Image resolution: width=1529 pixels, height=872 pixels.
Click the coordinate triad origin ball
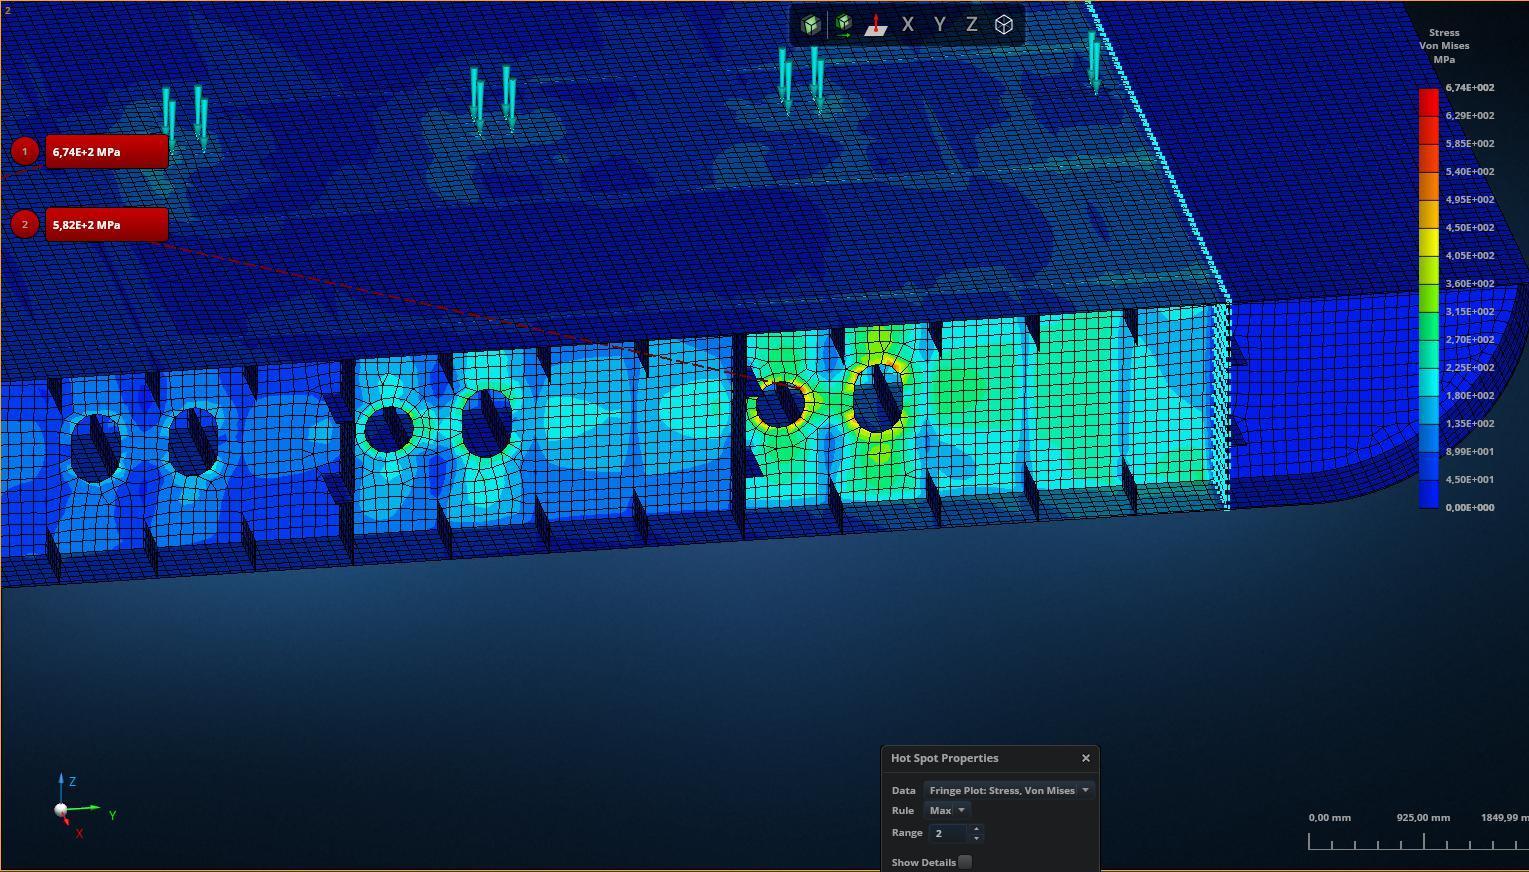point(61,810)
